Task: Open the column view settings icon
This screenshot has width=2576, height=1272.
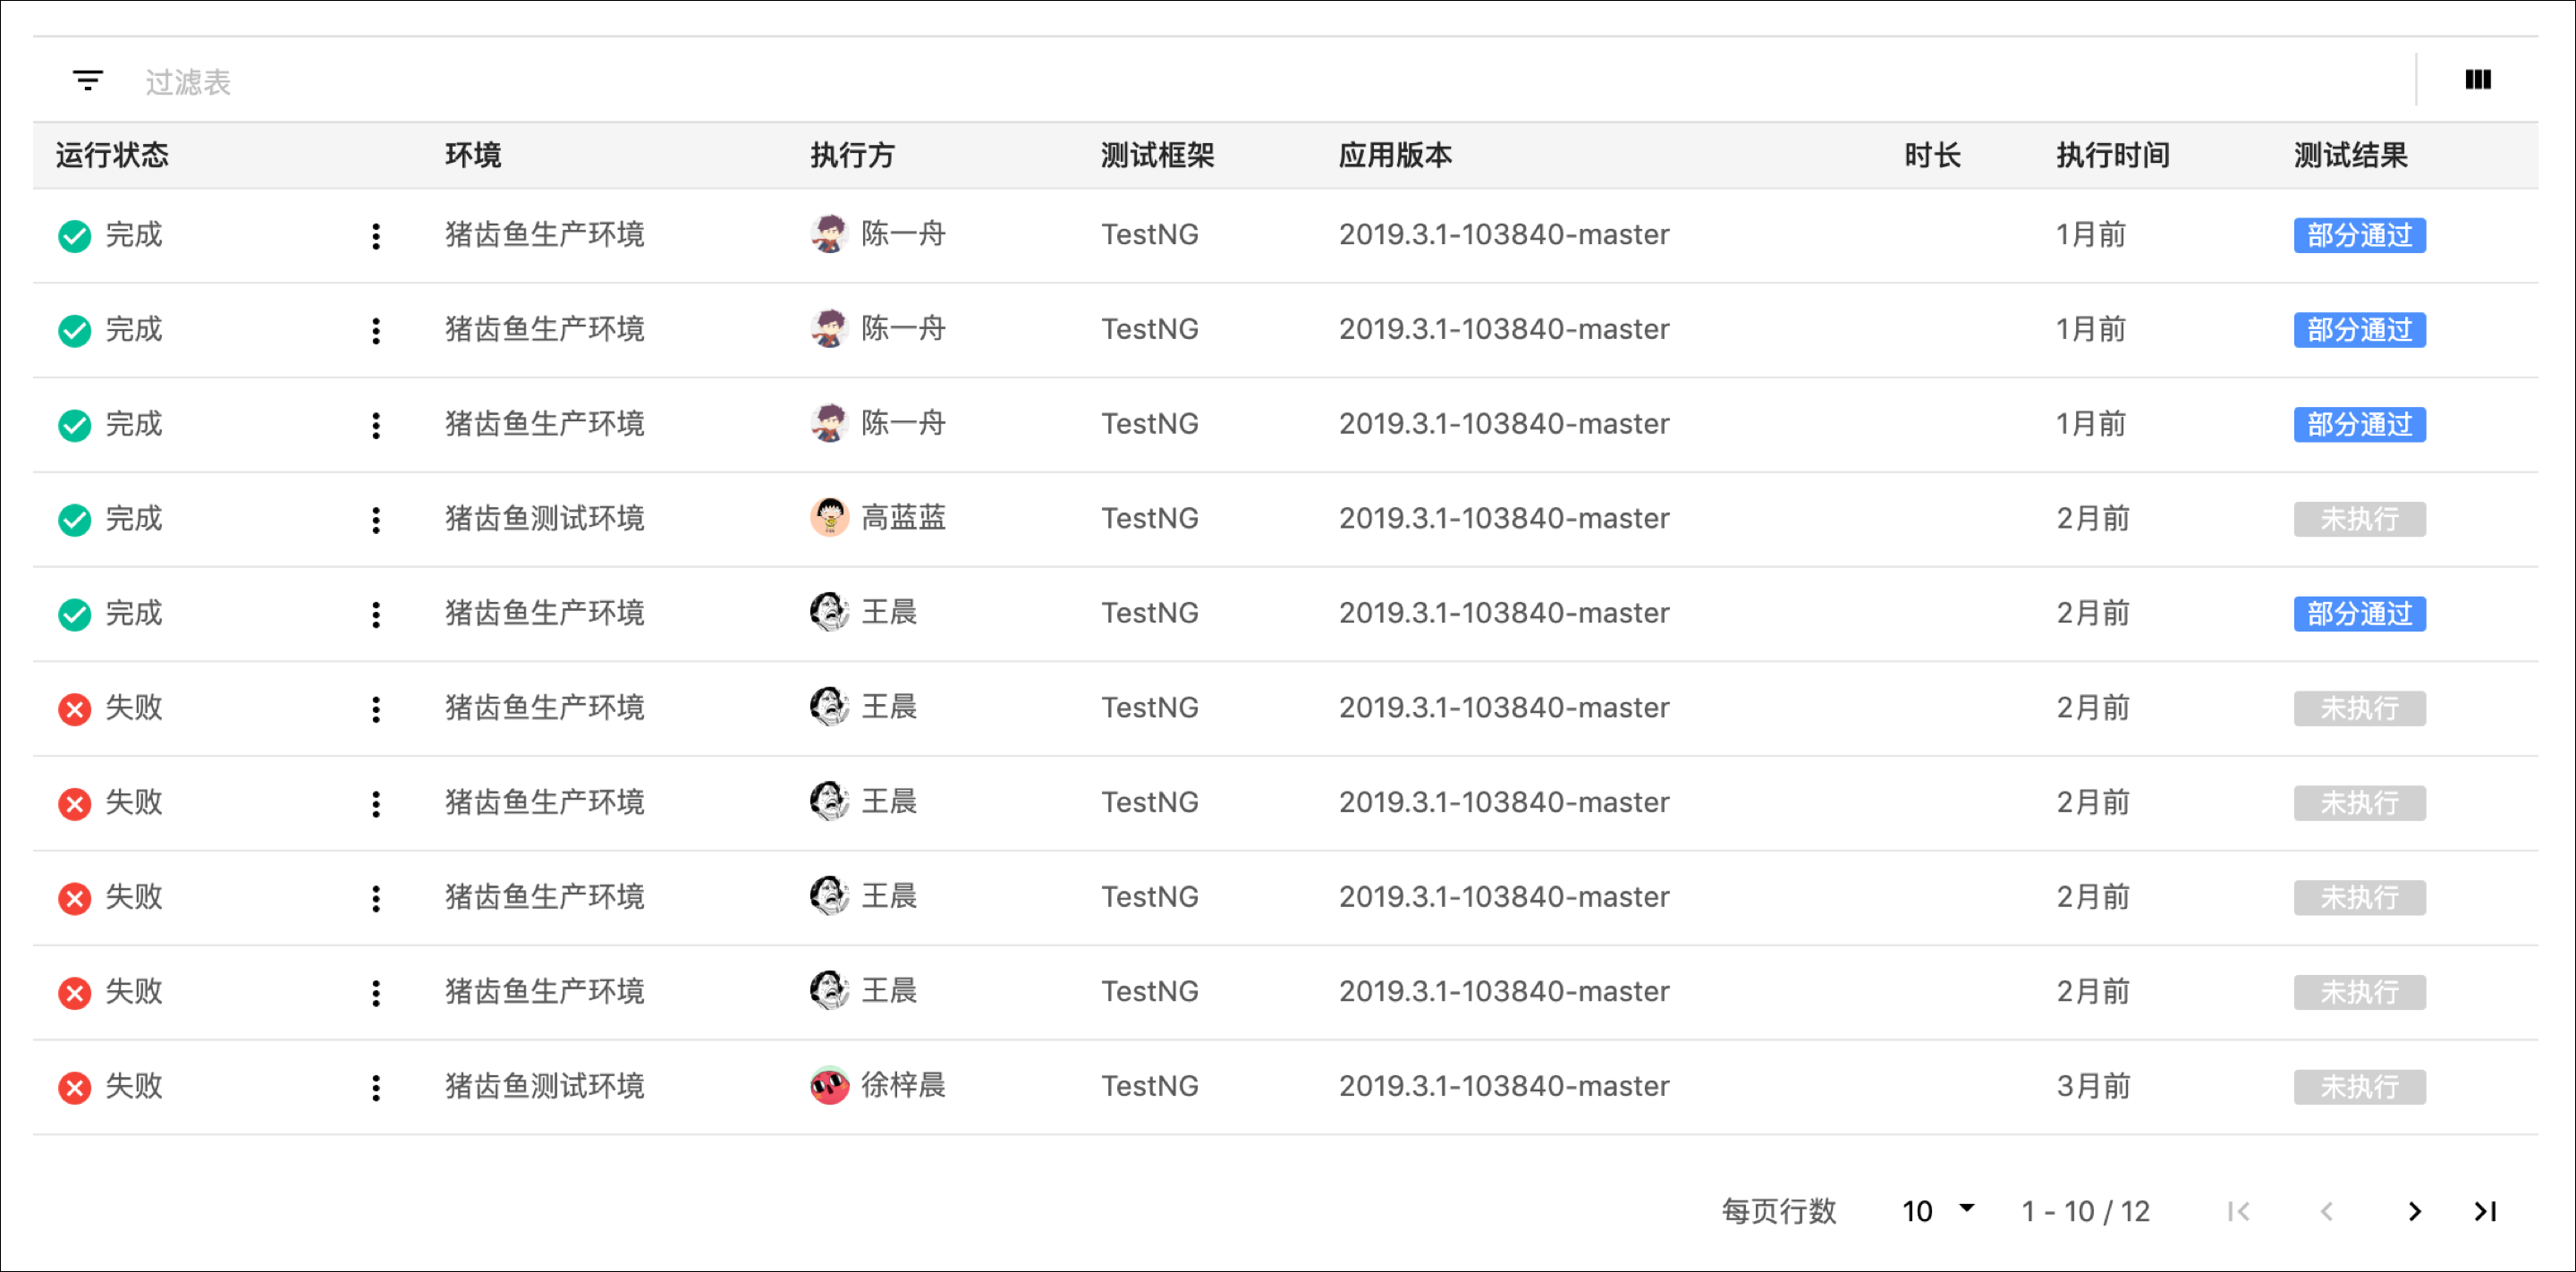Action: coord(2477,79)
